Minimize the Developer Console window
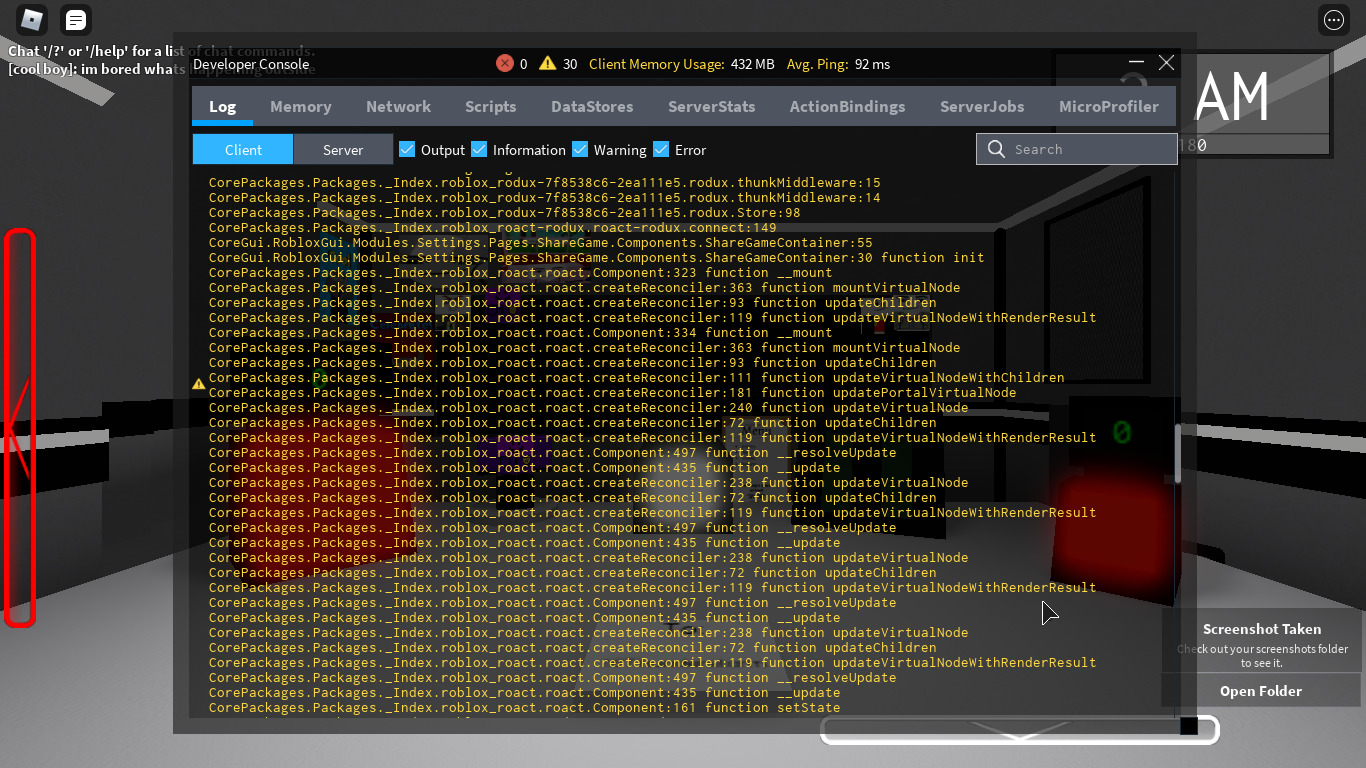The image size is (1366, 768). [1135, 62]
